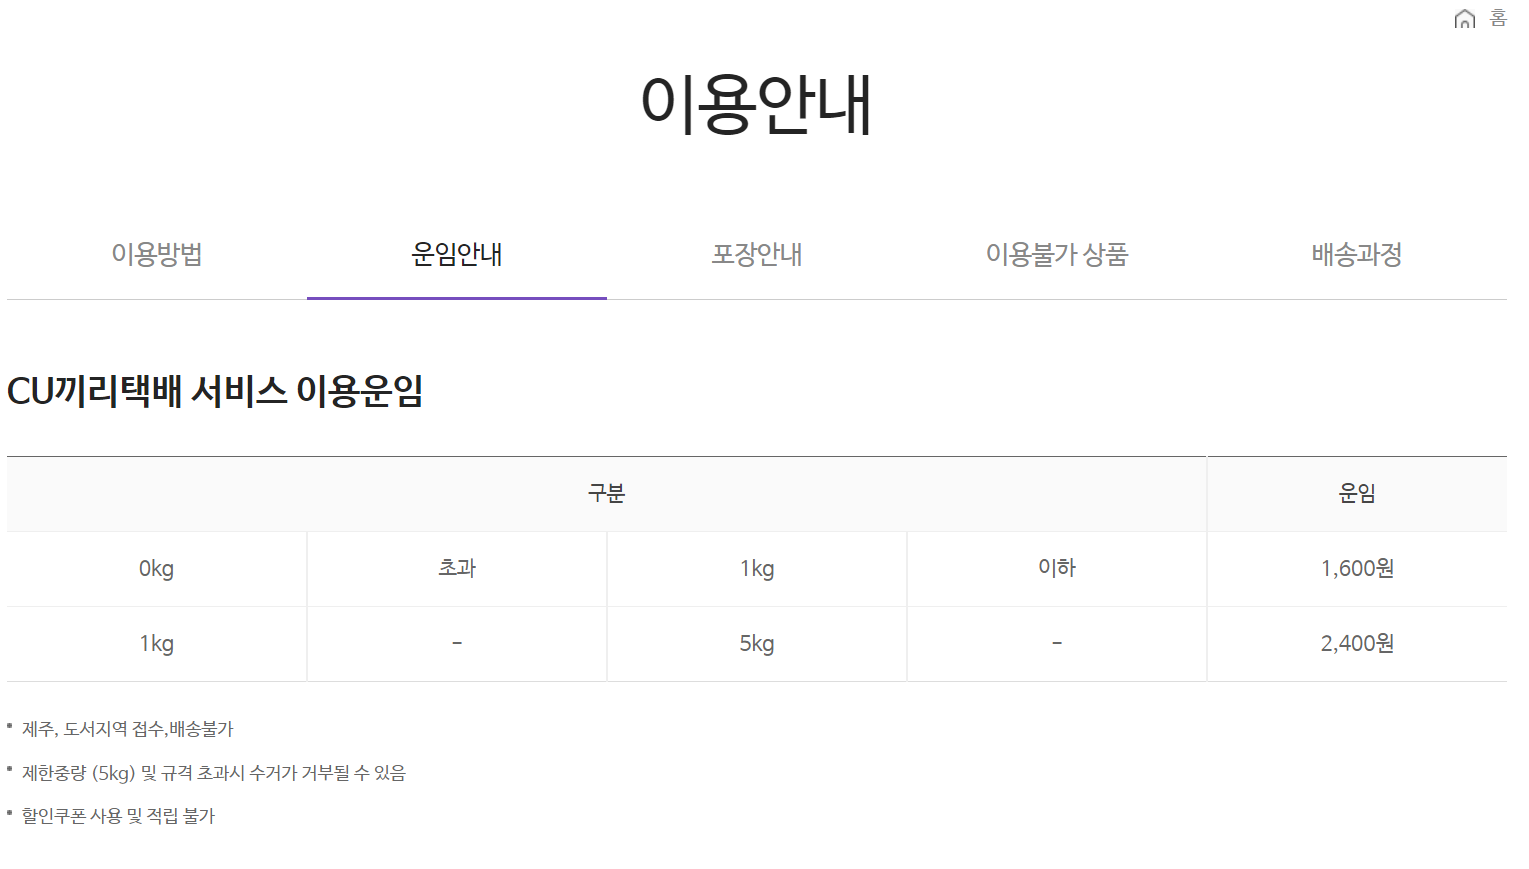Select the 운임안내 tab
This screenshot has width=1529, height=869.
[x=457, y=254]
